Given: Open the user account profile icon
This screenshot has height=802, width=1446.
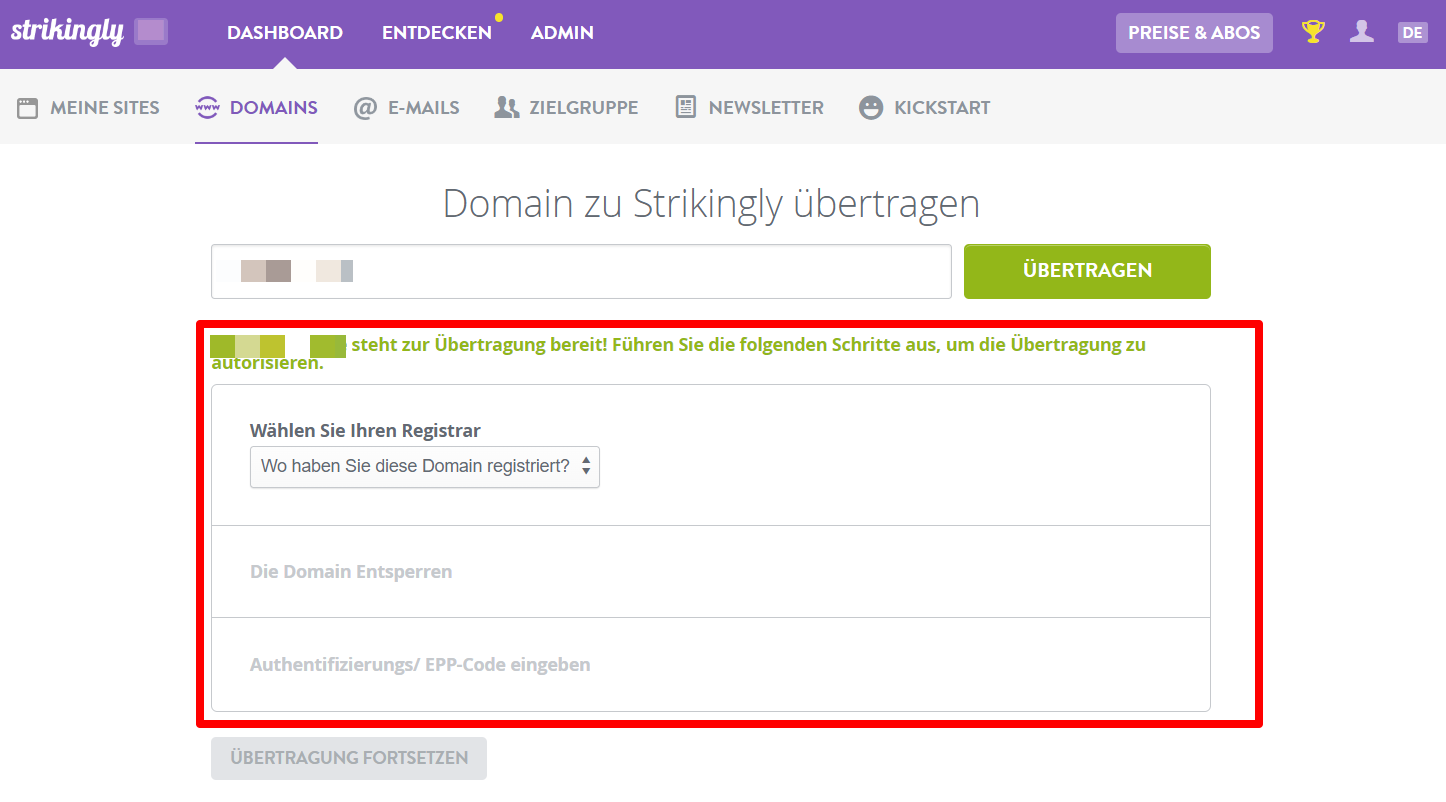Looking at the screenshot, I should (x=1361, y=32).
